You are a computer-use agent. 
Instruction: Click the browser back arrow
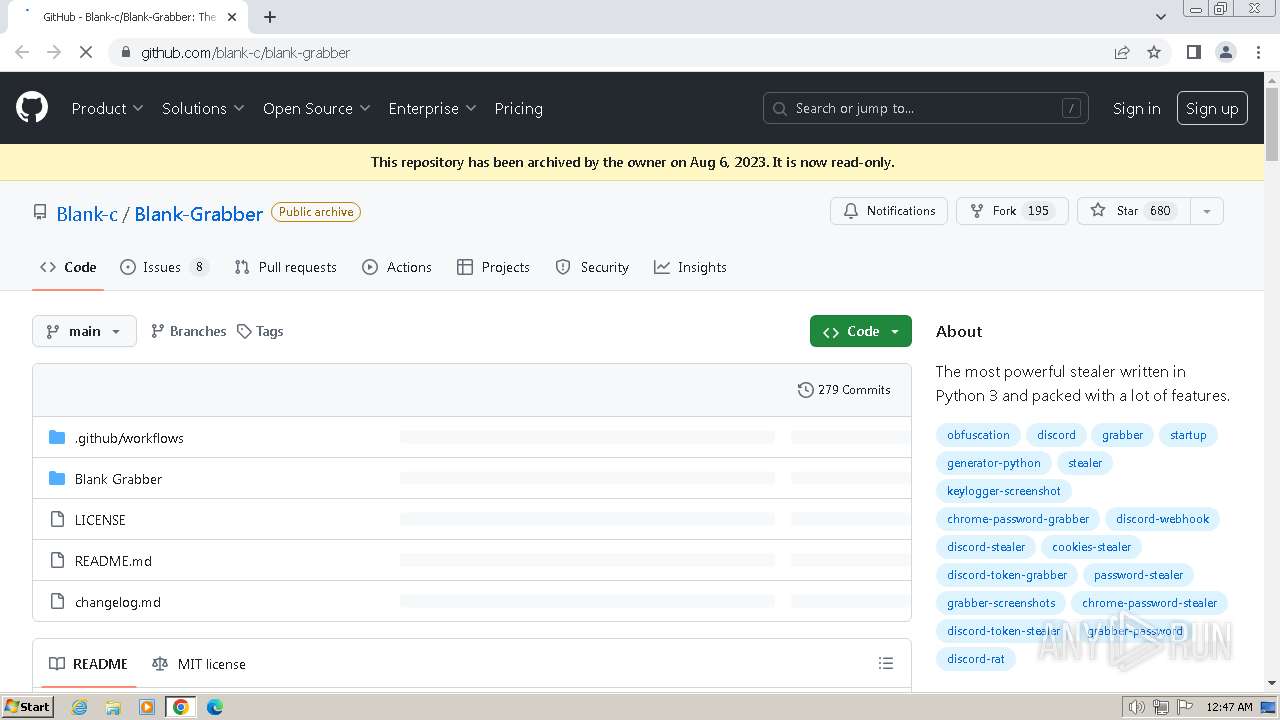coord(22,52)
